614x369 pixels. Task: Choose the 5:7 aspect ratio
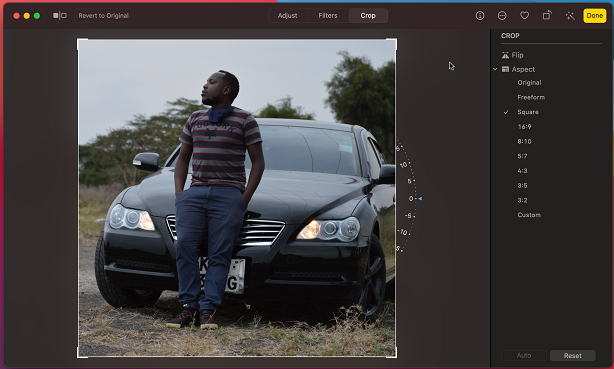click(x=522, y=156)
